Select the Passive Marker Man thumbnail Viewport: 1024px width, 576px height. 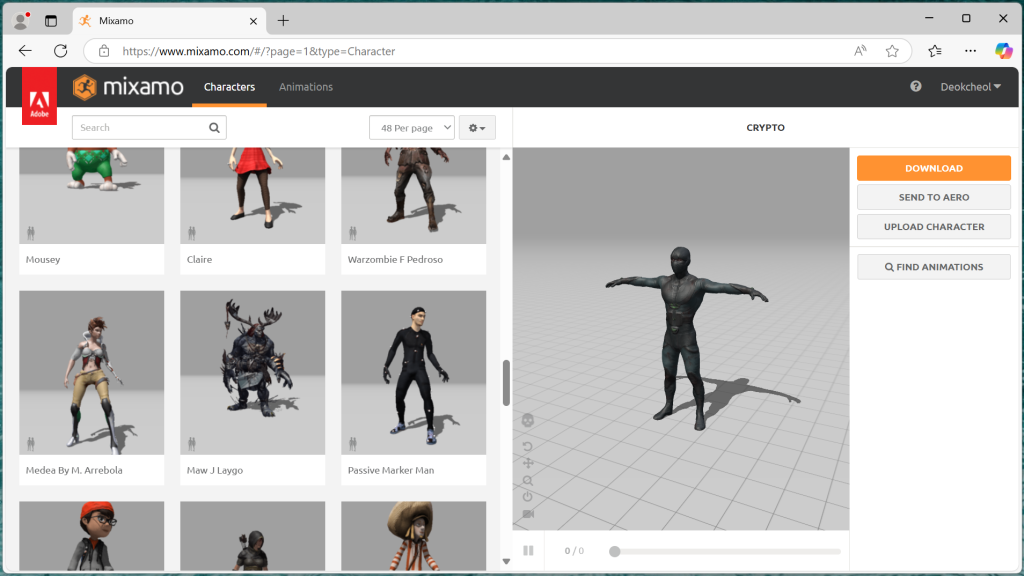413,372
